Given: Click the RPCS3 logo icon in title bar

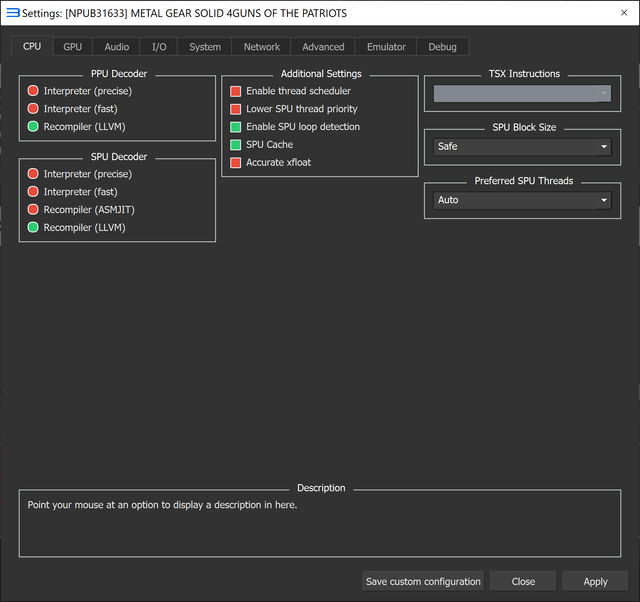Looking at the screenshot, I should point(13,13).
